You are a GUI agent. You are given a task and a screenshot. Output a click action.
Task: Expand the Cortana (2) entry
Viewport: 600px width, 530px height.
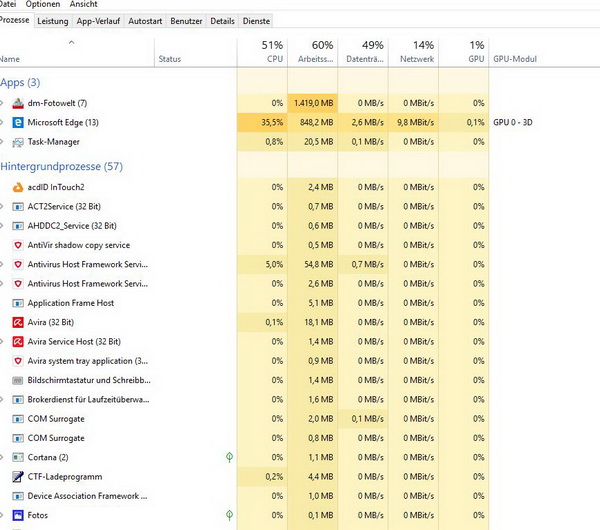point(3,457)
